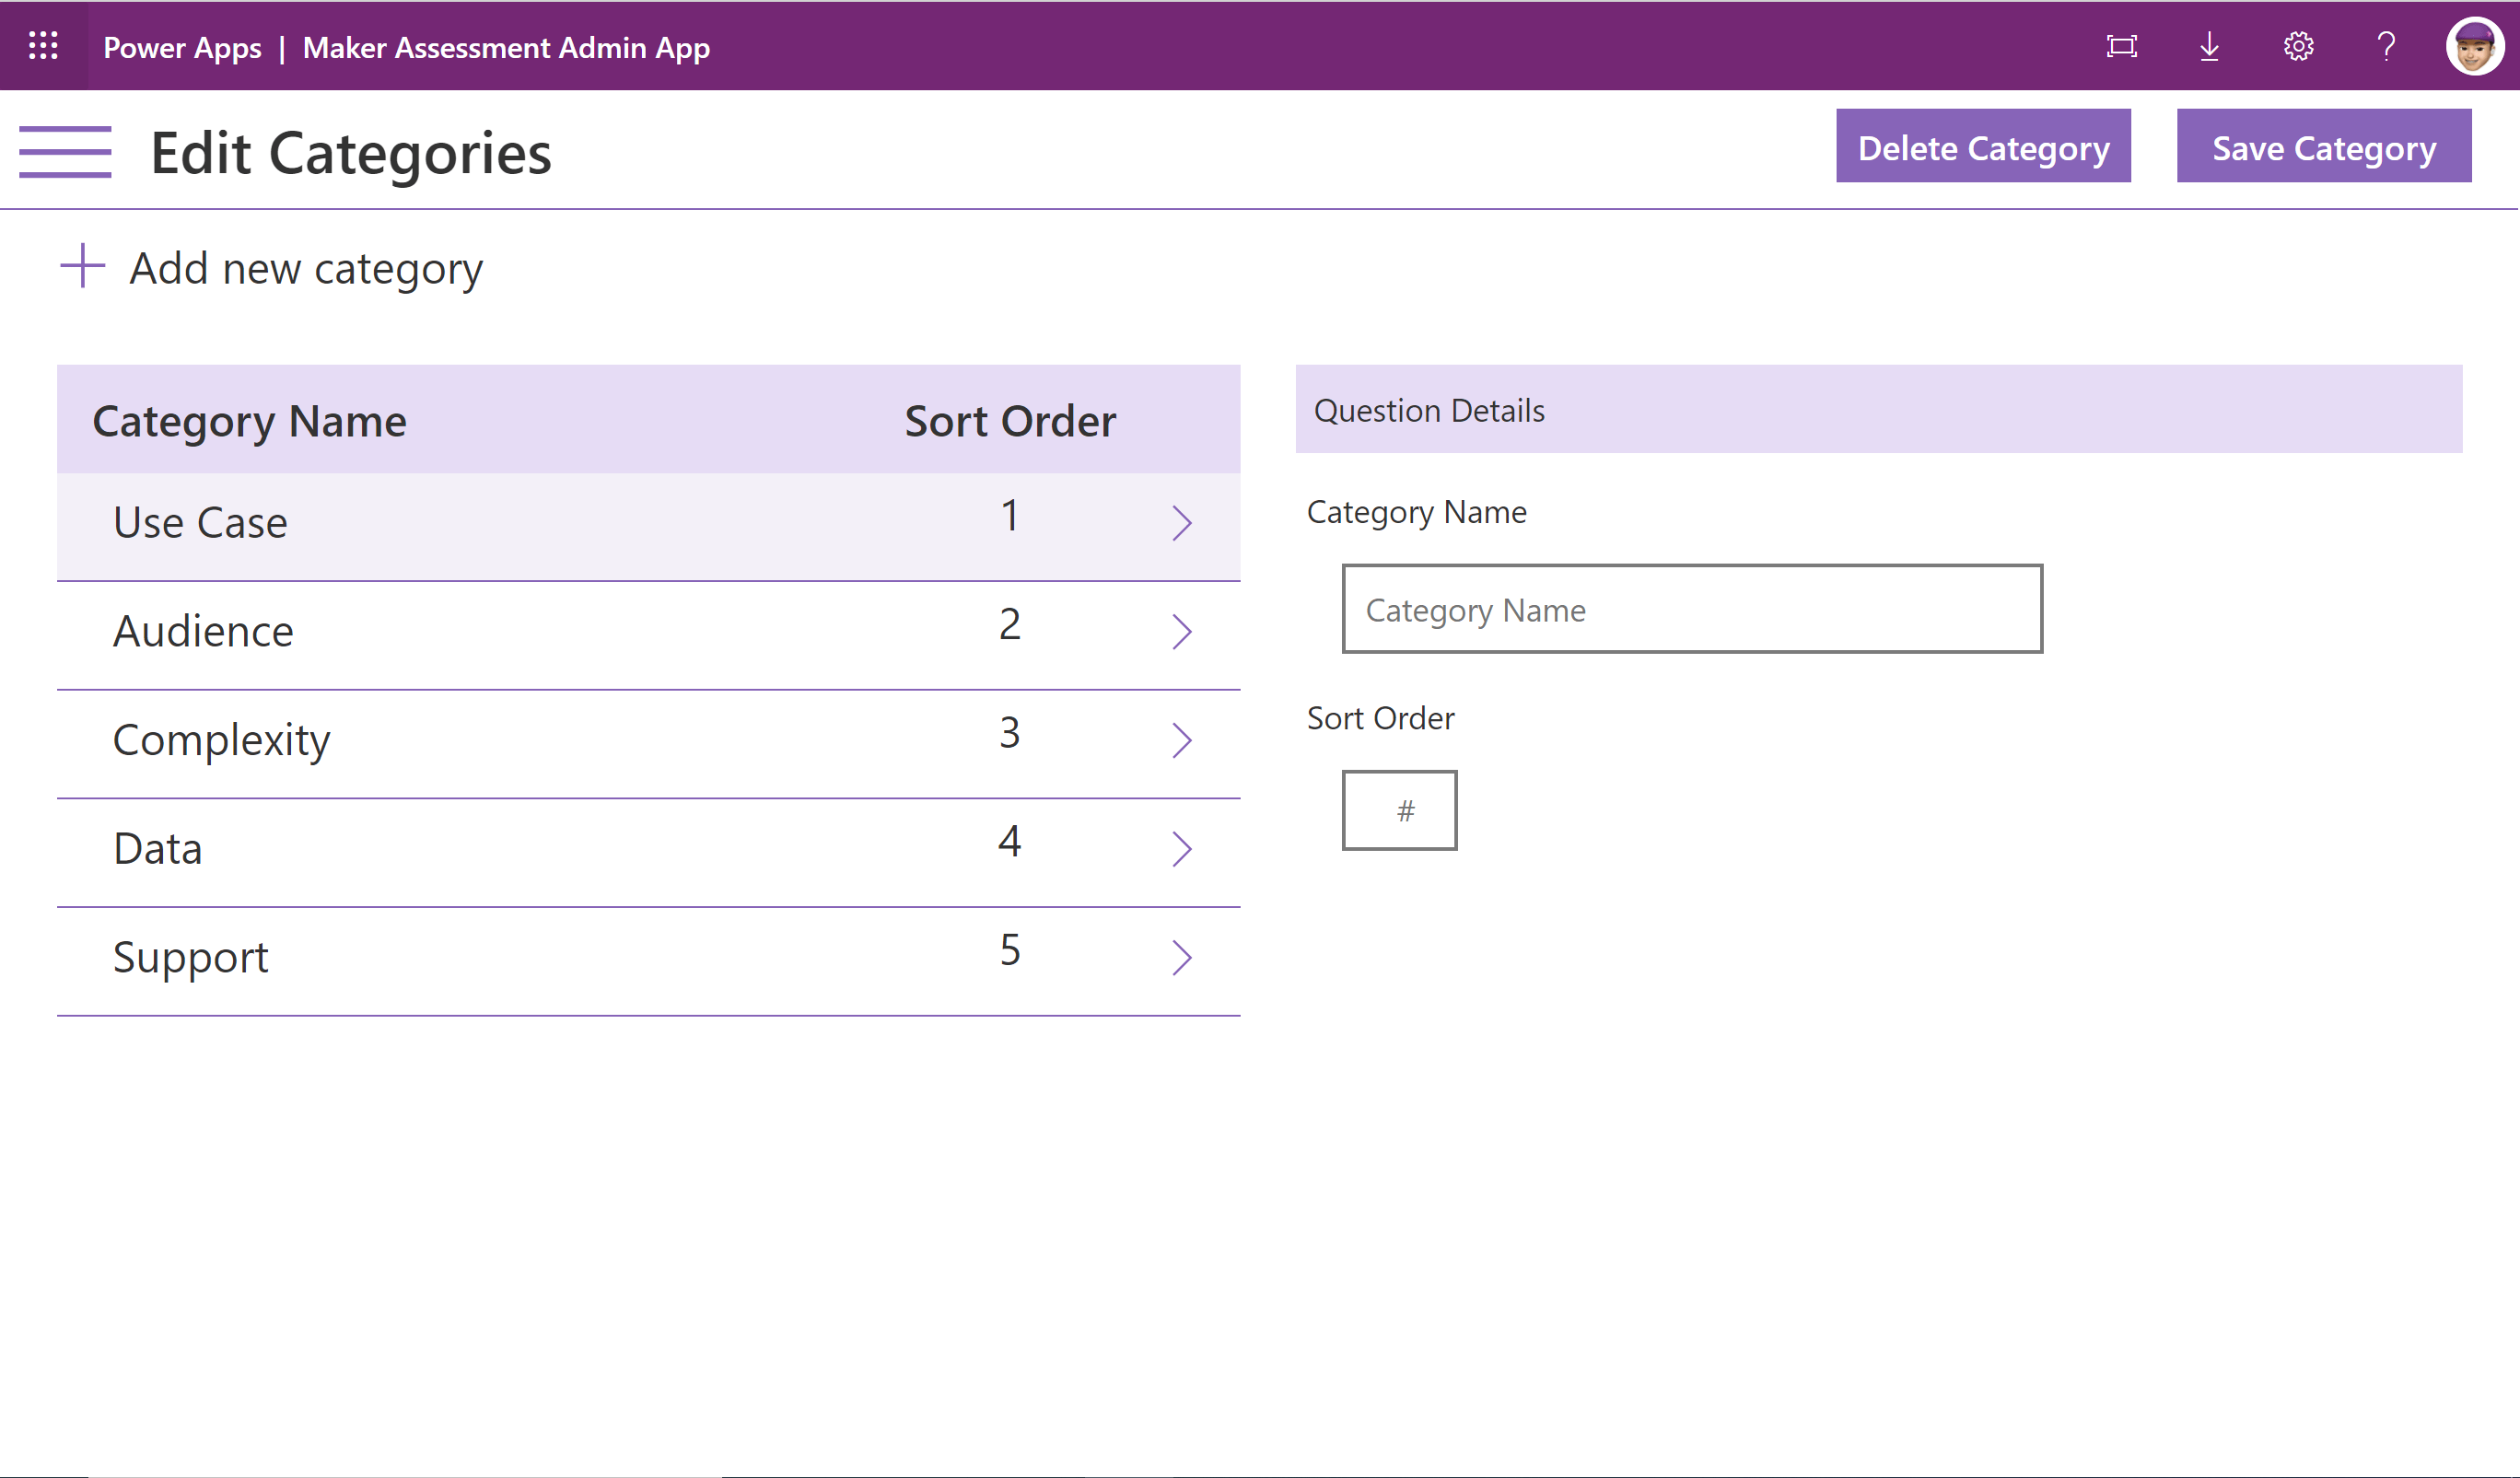Screen dimensions: 2520x1478
Task: Expand the Use Case row chevron
Action: (x=1182, y=523)
